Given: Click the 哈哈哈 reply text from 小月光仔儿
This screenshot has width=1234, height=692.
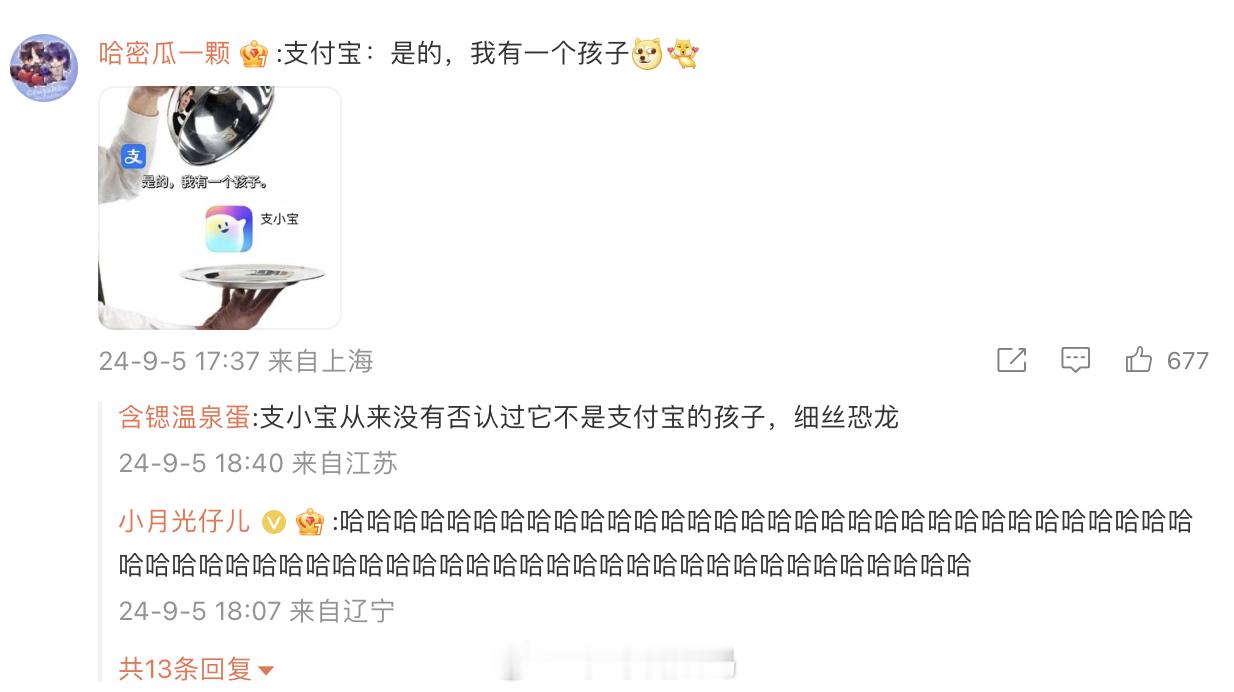Looking at the screenshot, I should coord(656,543).
